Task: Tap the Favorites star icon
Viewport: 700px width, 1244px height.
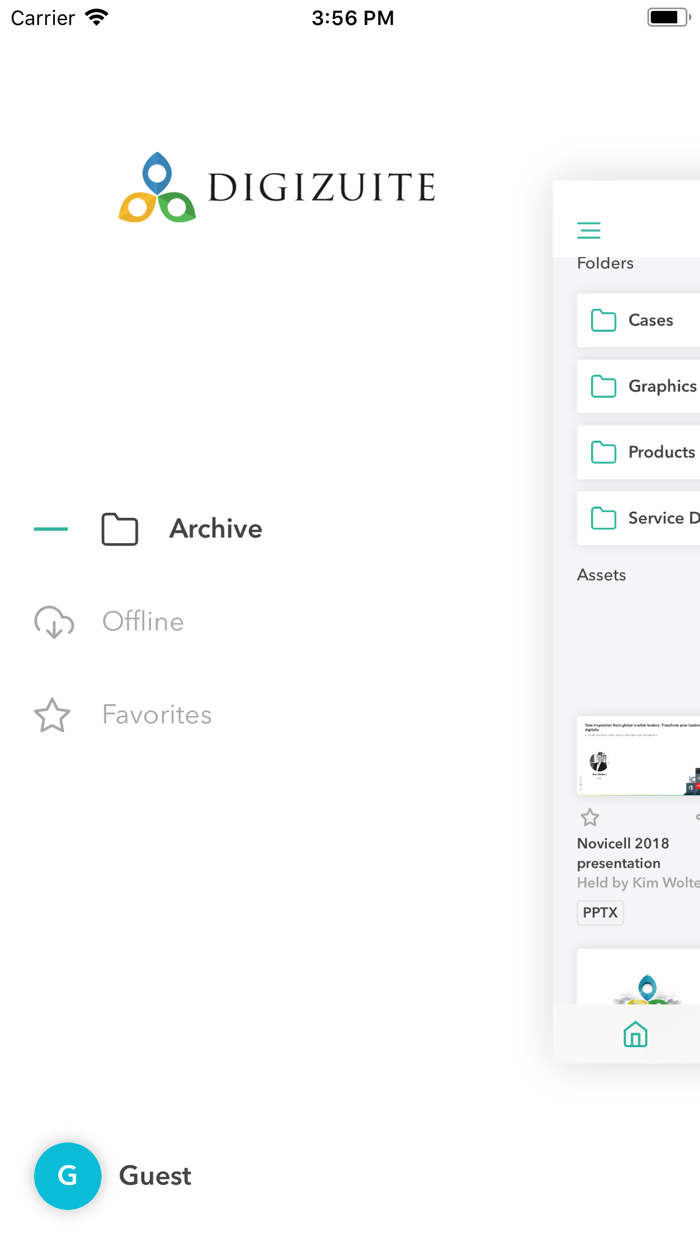Action: (x=52, y=715)
